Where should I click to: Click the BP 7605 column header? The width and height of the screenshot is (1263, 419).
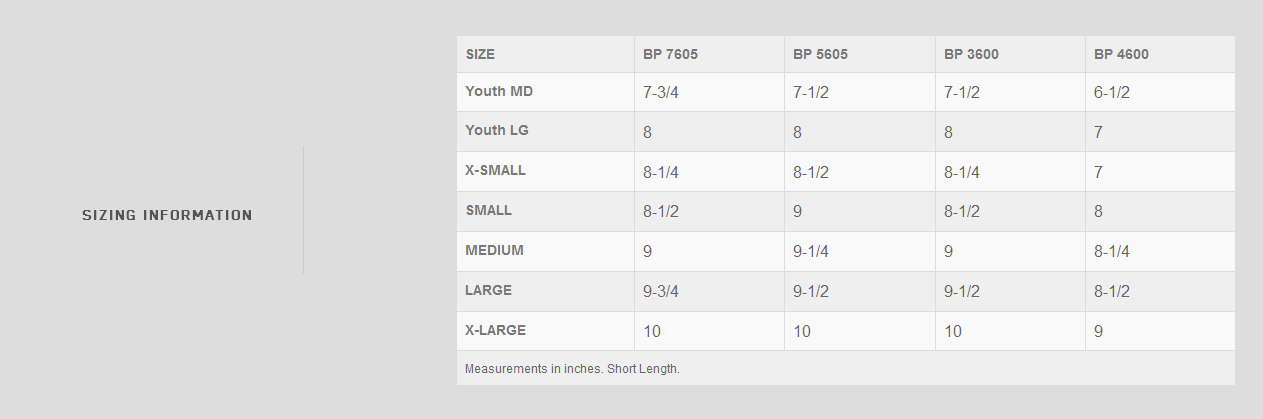[670, 55]
